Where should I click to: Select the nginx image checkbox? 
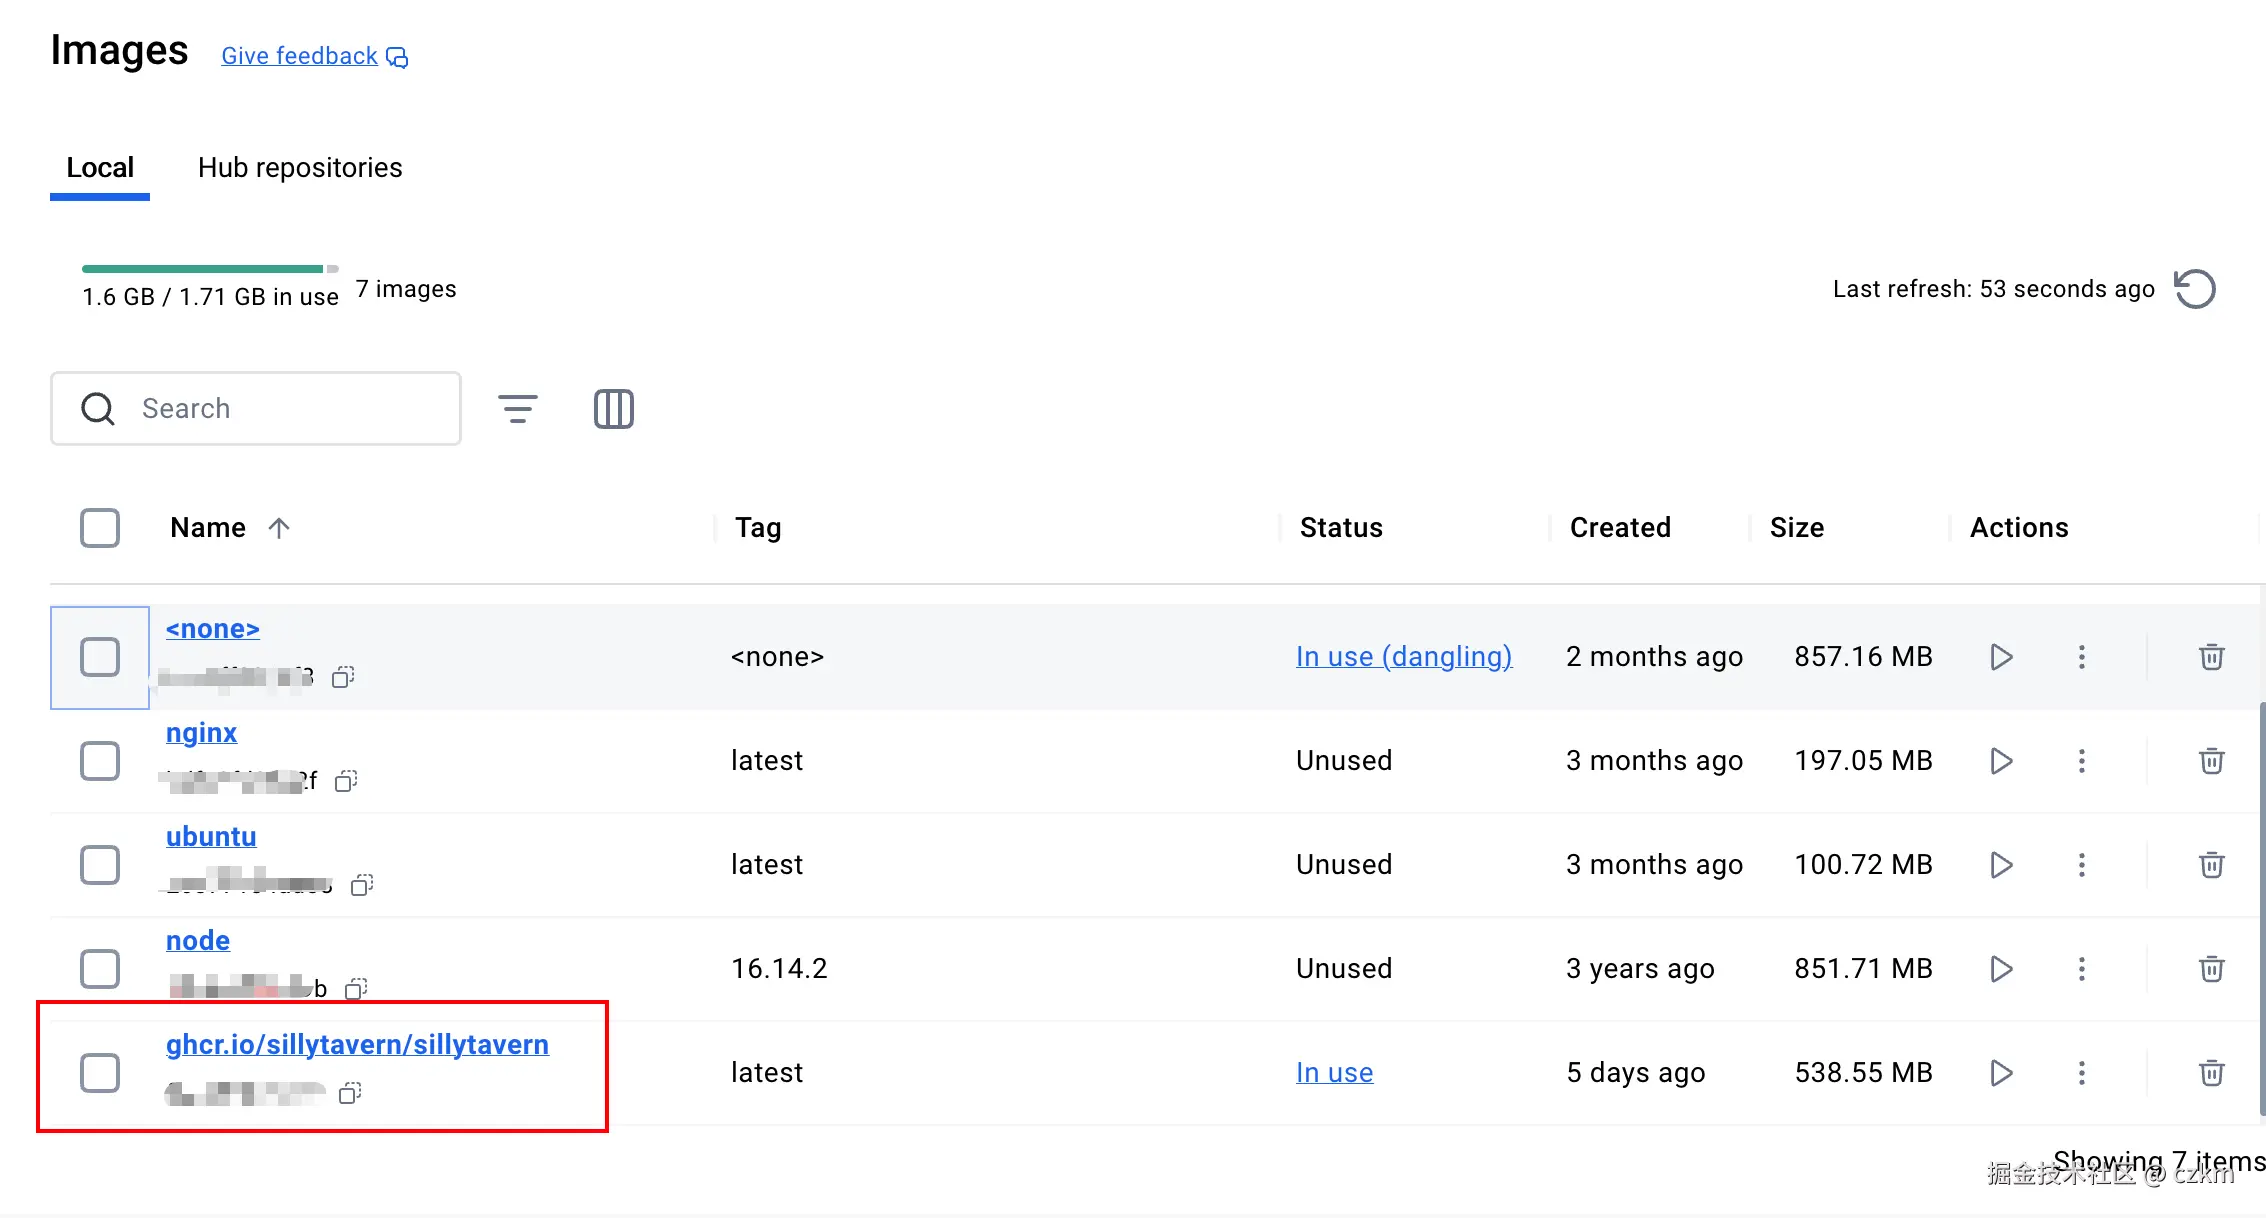click(100, 761)
